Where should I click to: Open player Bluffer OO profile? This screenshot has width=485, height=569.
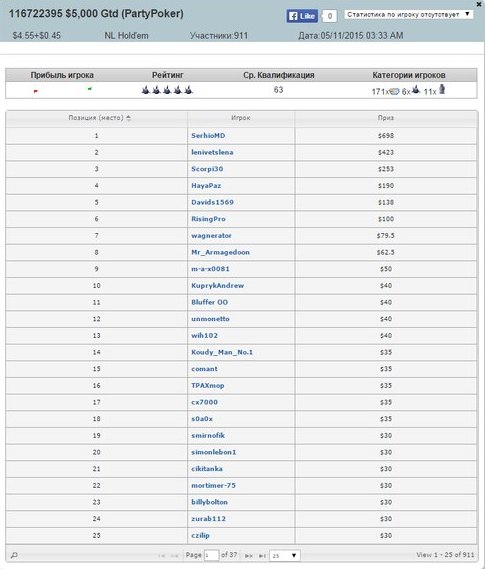(x=209, y=302)
